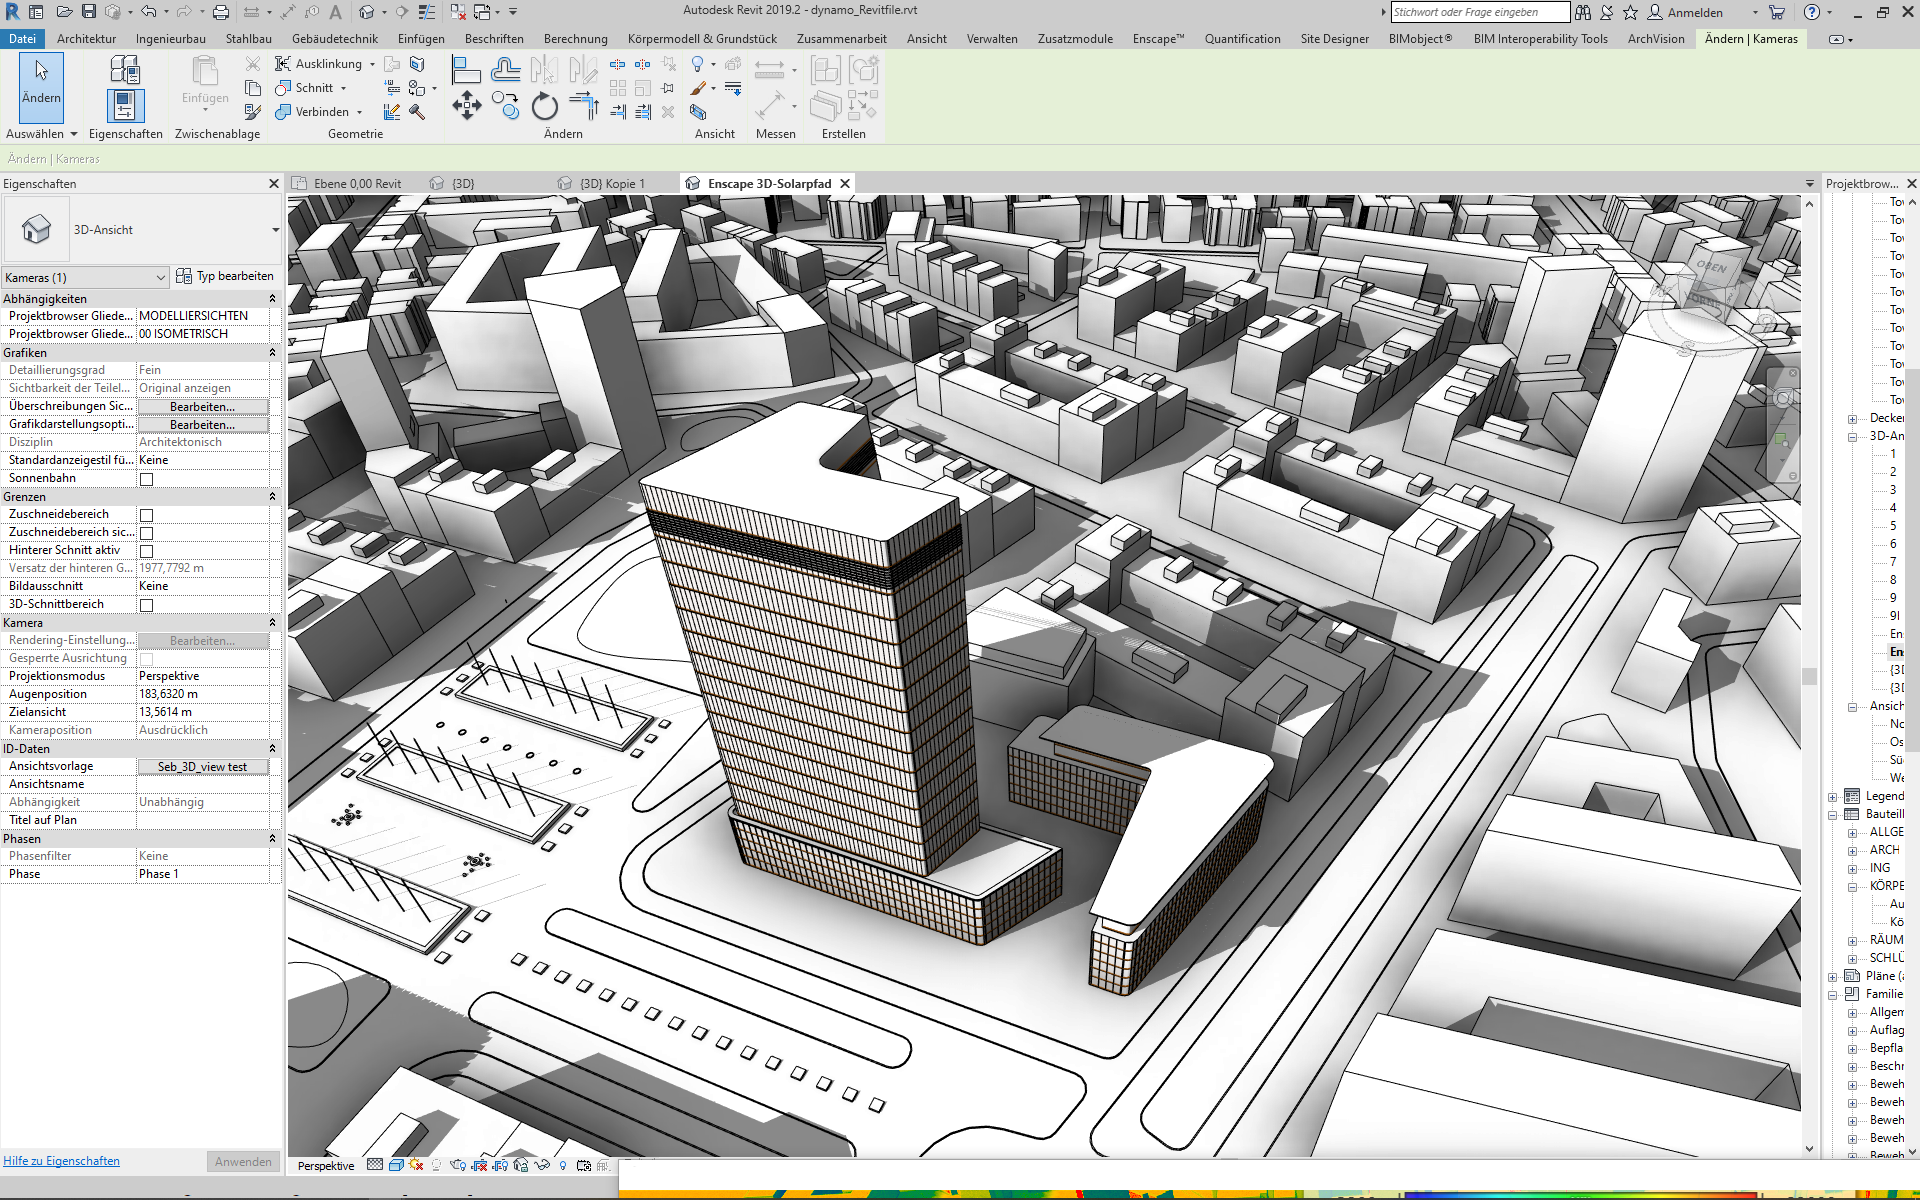Click the Type Properties icon in ribbon
The height and width of the screenshot is (1200, 1920).
(124, 70)
